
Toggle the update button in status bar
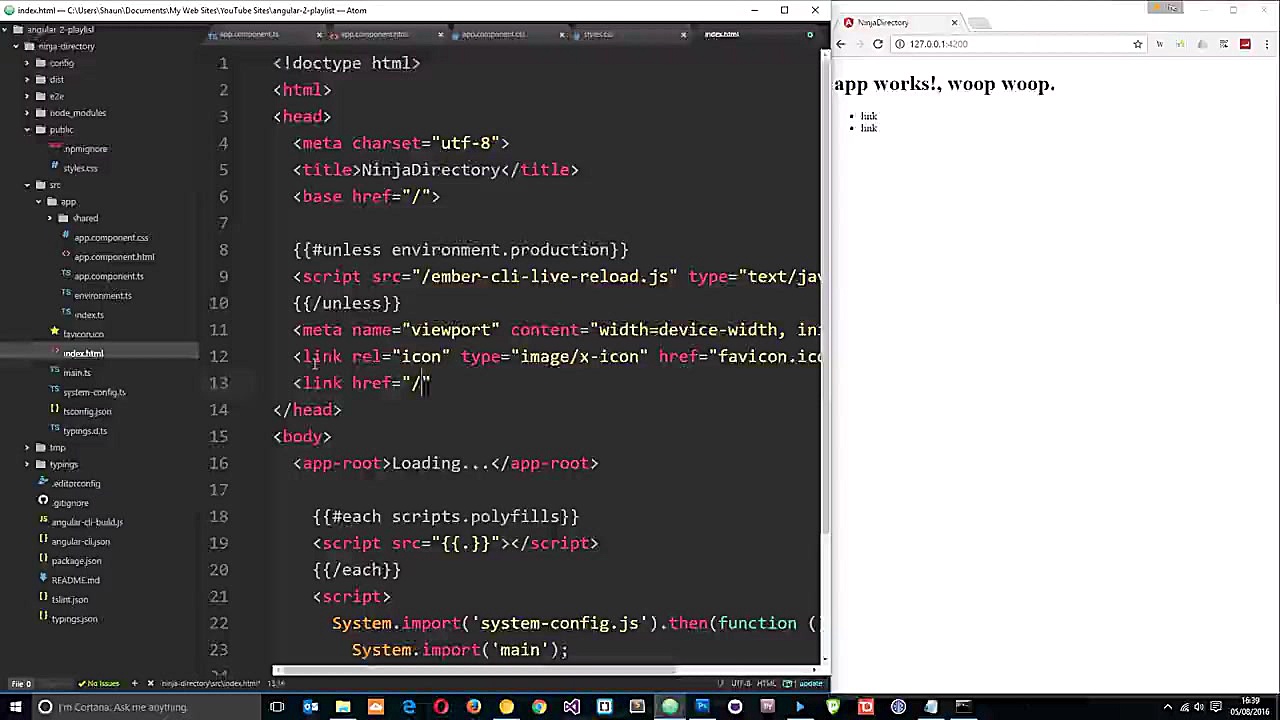(x=811, y=683)
